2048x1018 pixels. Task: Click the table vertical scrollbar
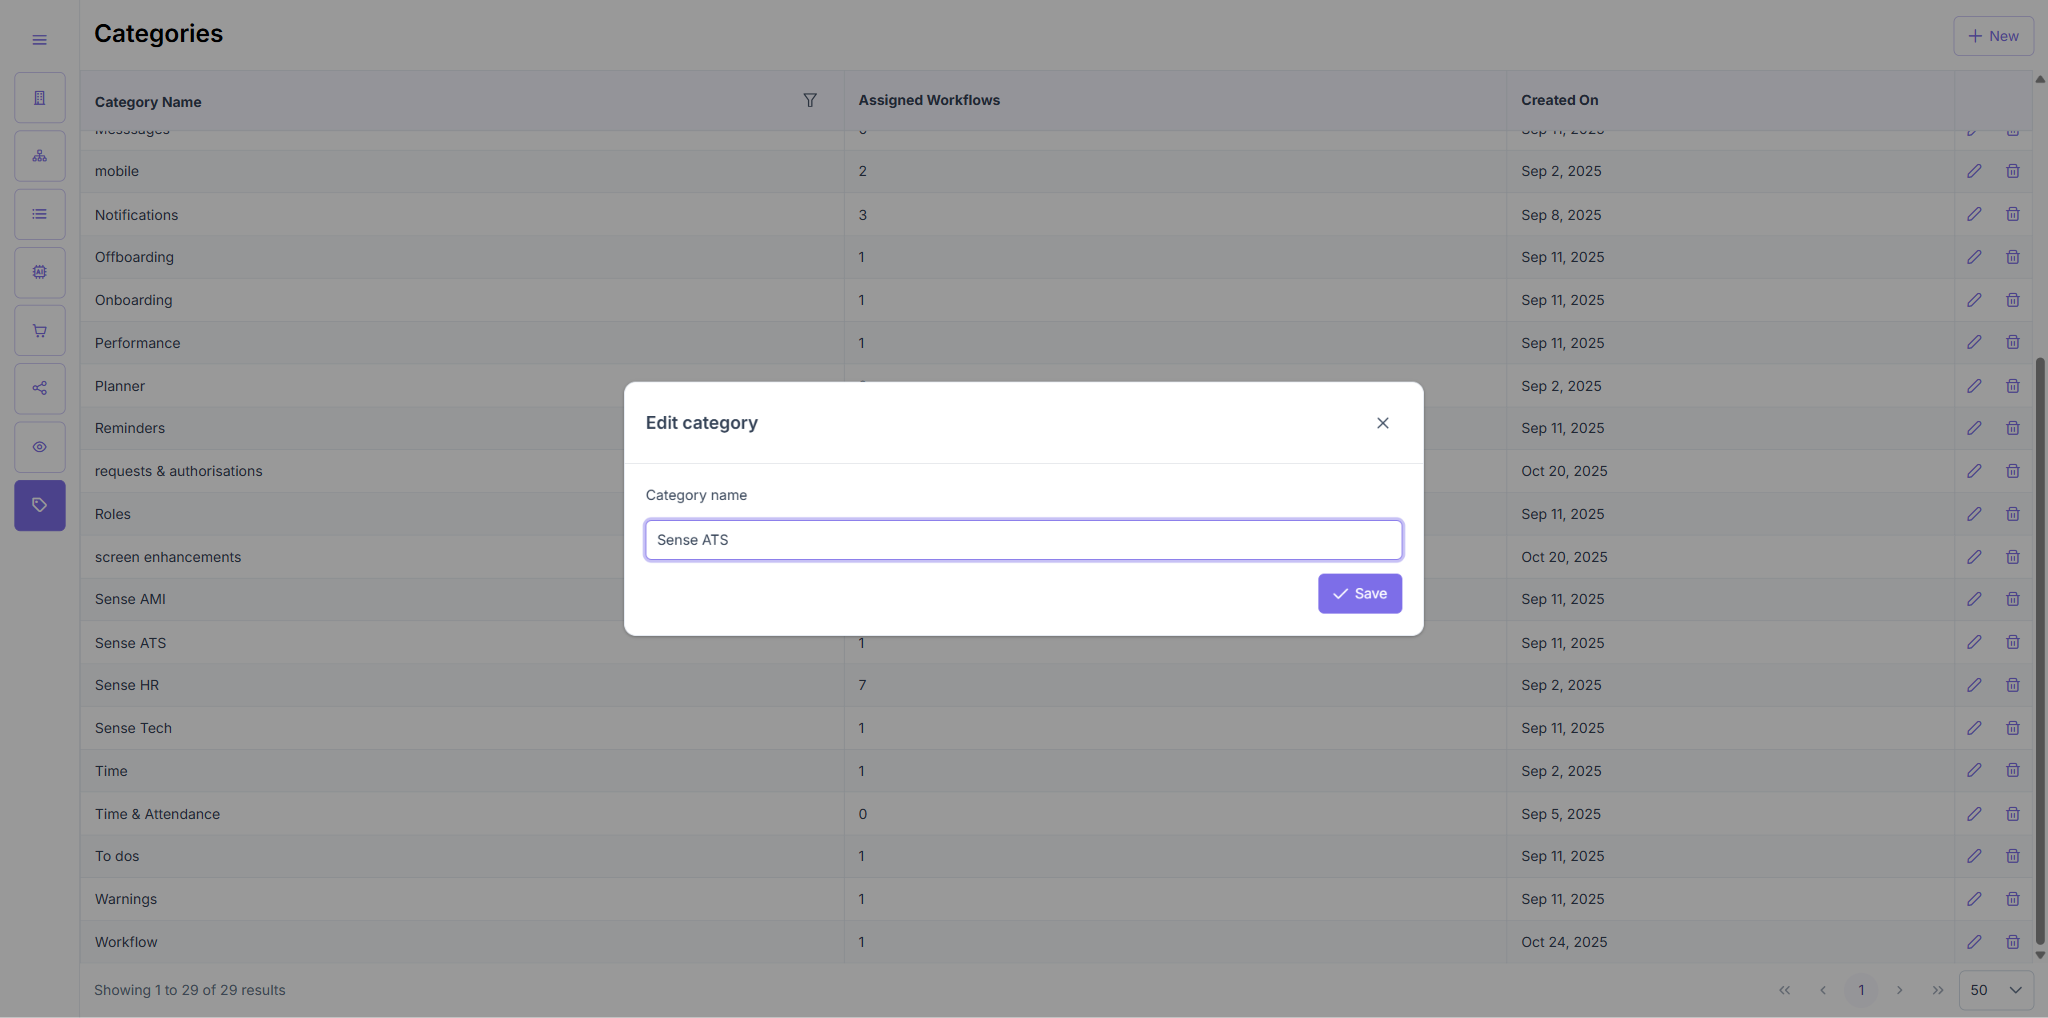tap(2040, 650)
